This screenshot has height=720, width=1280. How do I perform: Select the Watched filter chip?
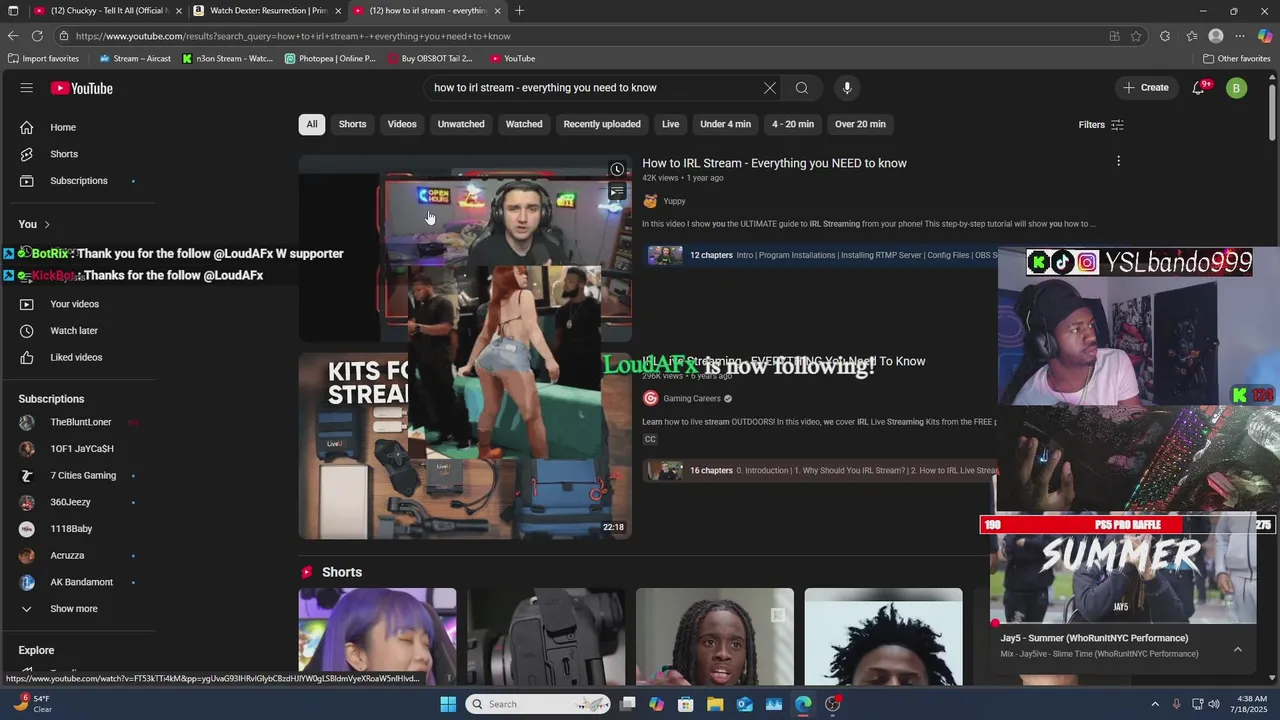tap(524, 125)
